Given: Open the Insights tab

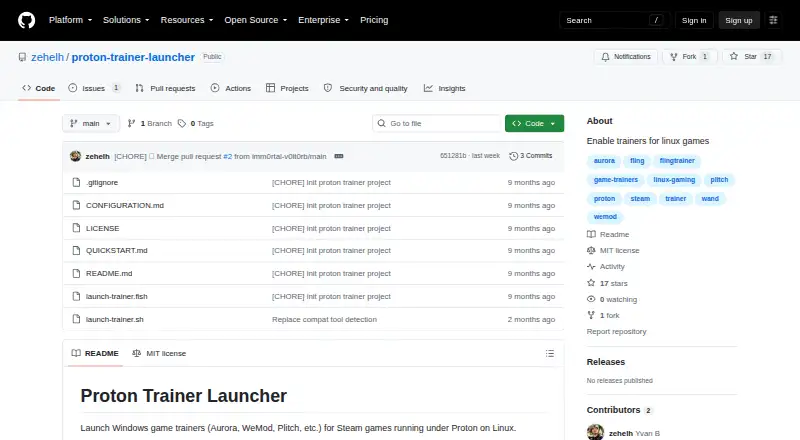Looking at the screenshot, I should pyautogui.click(x=444, y=88).
